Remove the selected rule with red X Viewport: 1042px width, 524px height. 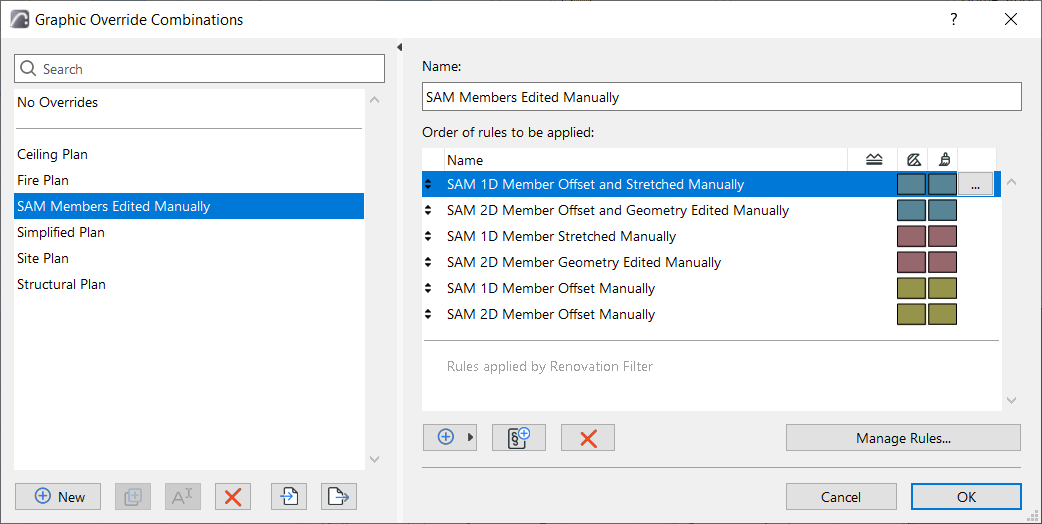(x=588, y=438)
